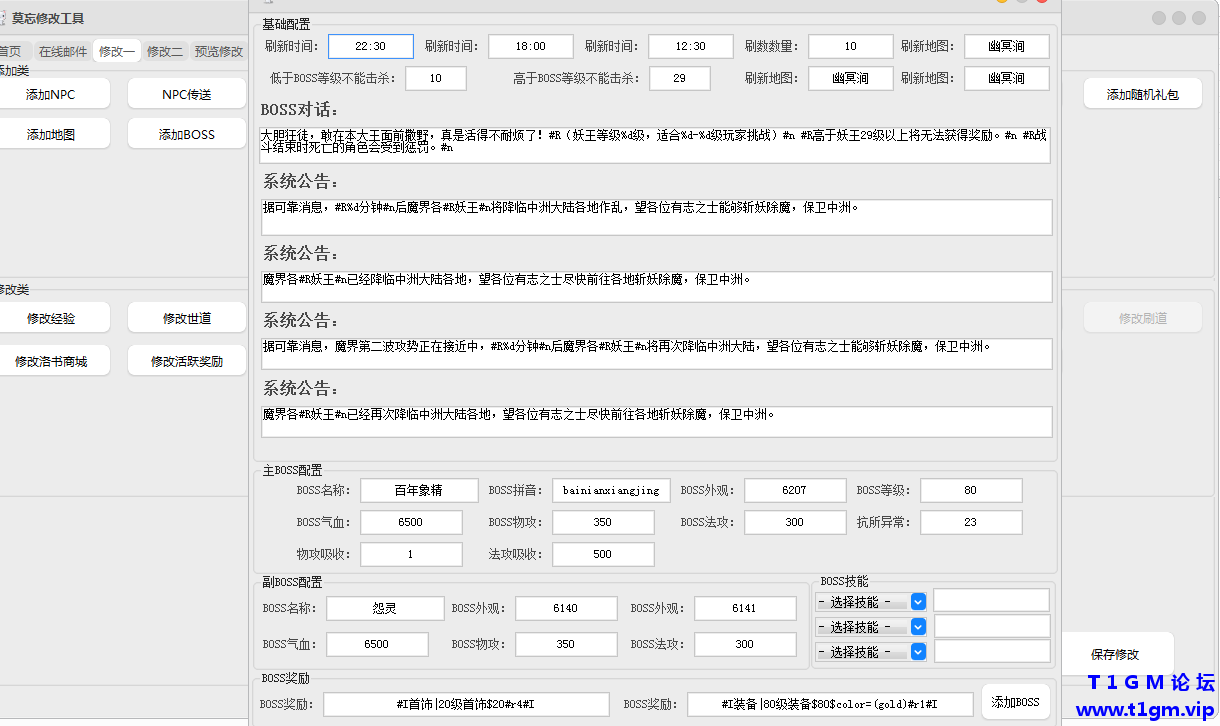The image size is (1220, 726).
Task: Click the 刷数数量 field showing 10
Action: (x=851, y=46)
